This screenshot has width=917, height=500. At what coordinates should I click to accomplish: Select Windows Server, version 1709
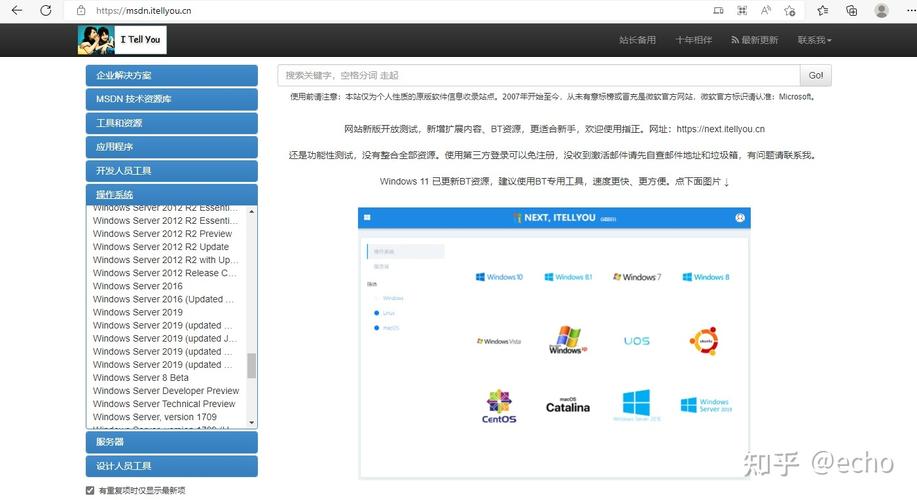154,417
